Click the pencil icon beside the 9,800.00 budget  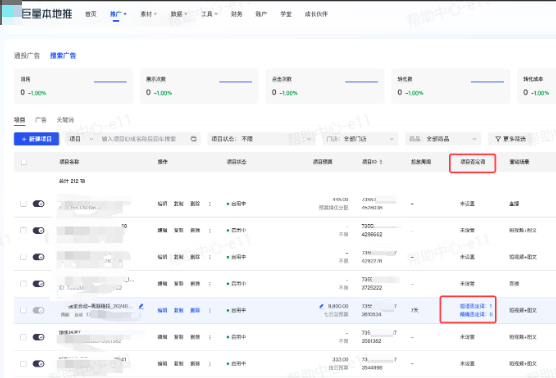point(321,306)
